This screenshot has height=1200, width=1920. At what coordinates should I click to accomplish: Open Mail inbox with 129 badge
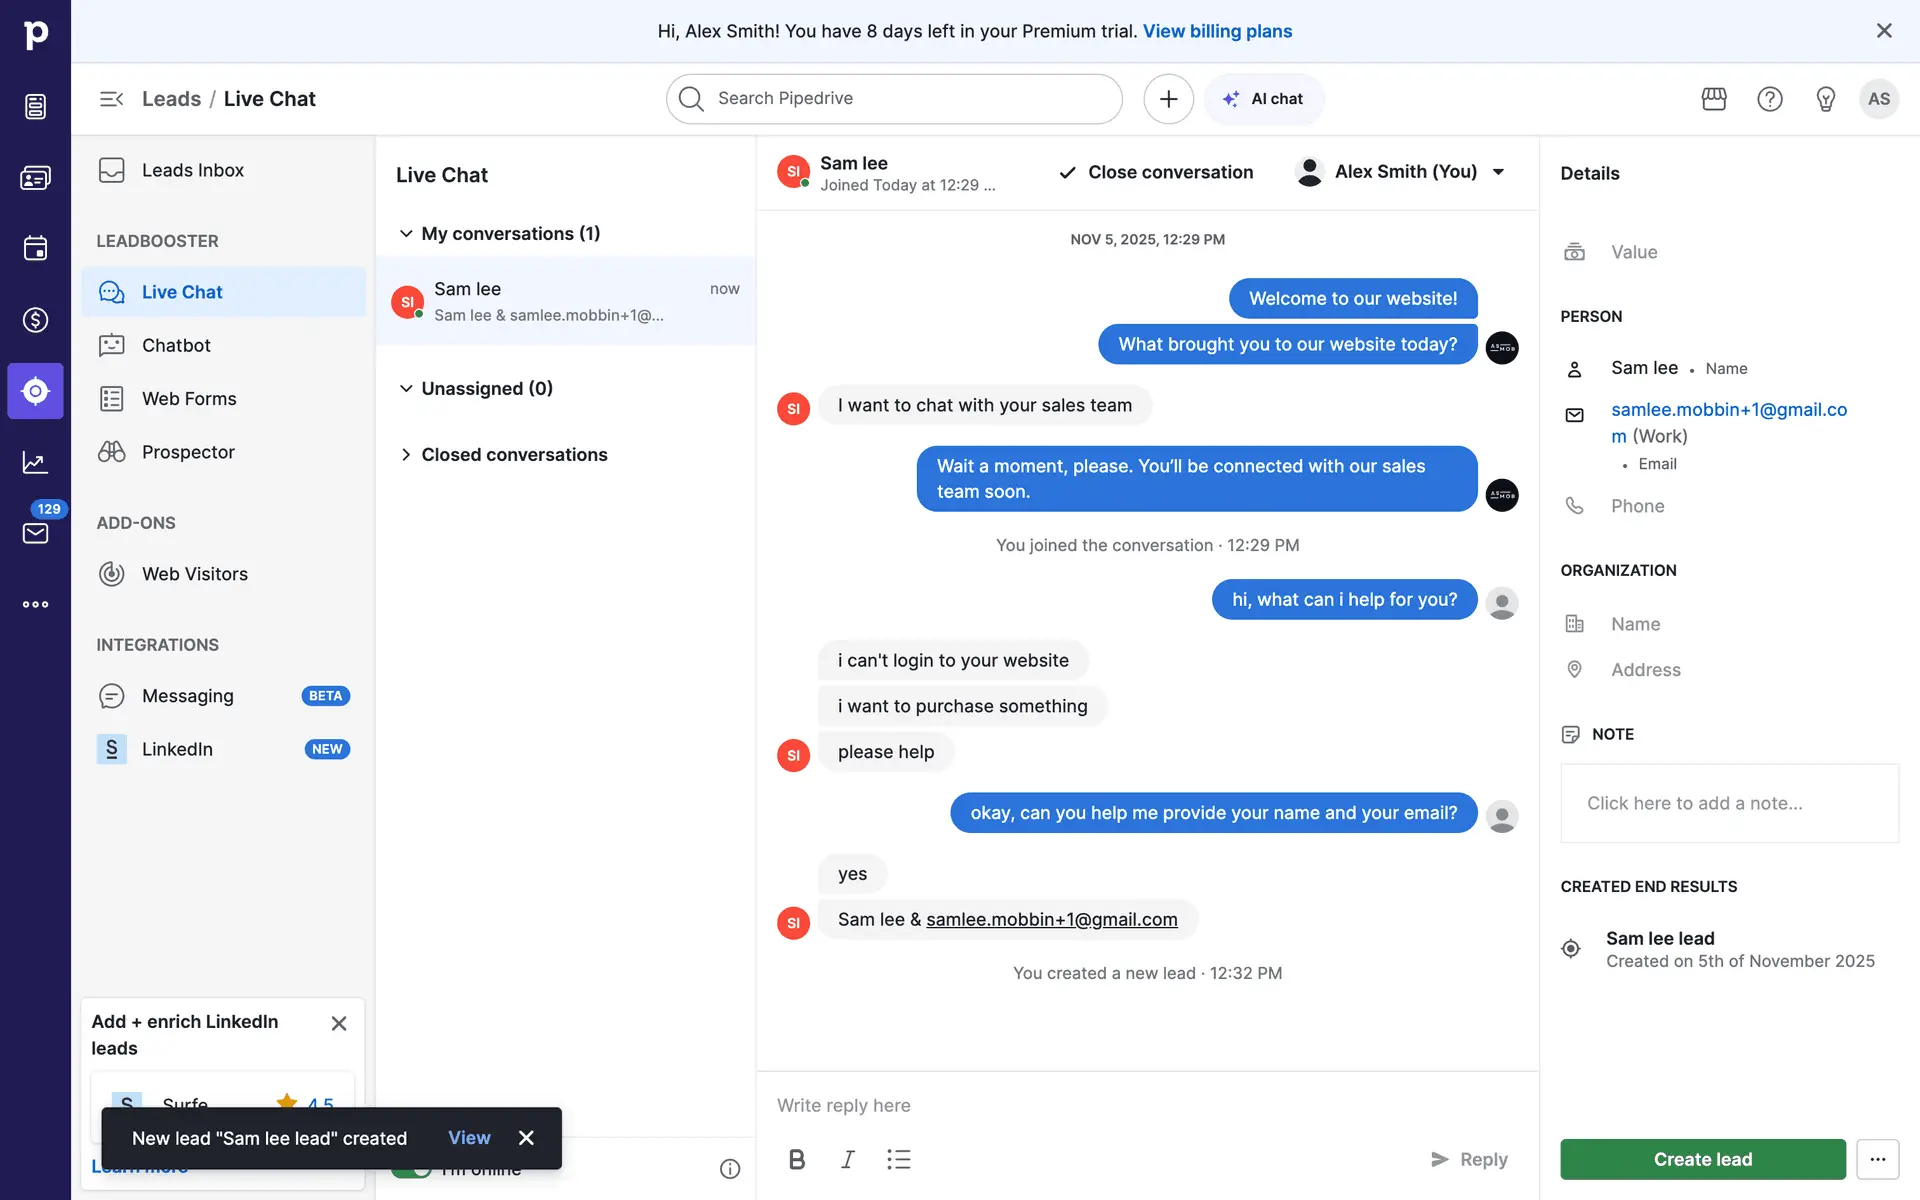pyautogui.click(x=36, y=532)
